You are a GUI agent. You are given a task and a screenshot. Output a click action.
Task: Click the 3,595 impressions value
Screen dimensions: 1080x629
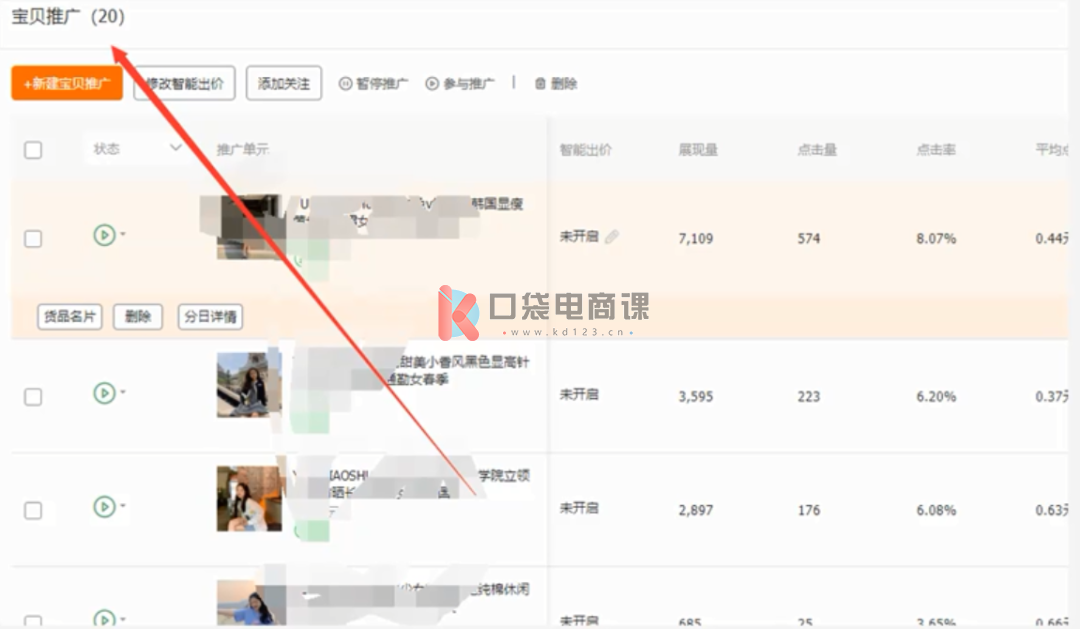pos(696,396)
